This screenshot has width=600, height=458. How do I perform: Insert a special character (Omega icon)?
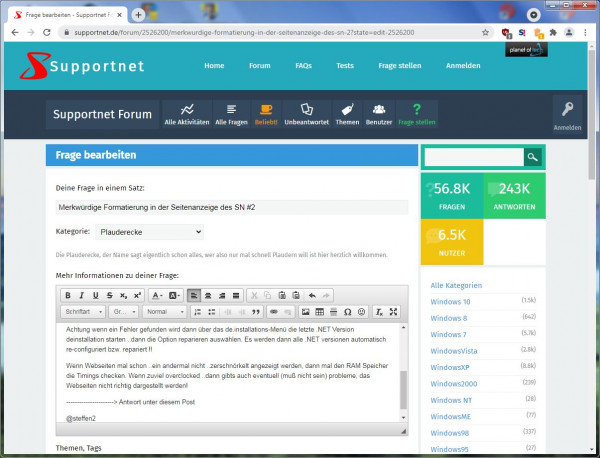pos(347,312)
